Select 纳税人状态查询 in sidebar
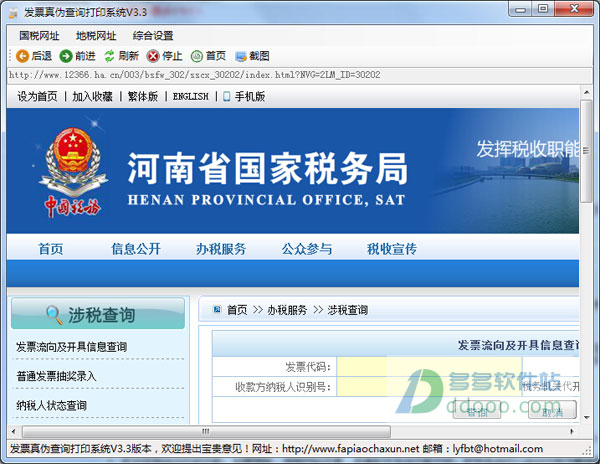Screen dimensions: 600x464 [x=51, y=405]
